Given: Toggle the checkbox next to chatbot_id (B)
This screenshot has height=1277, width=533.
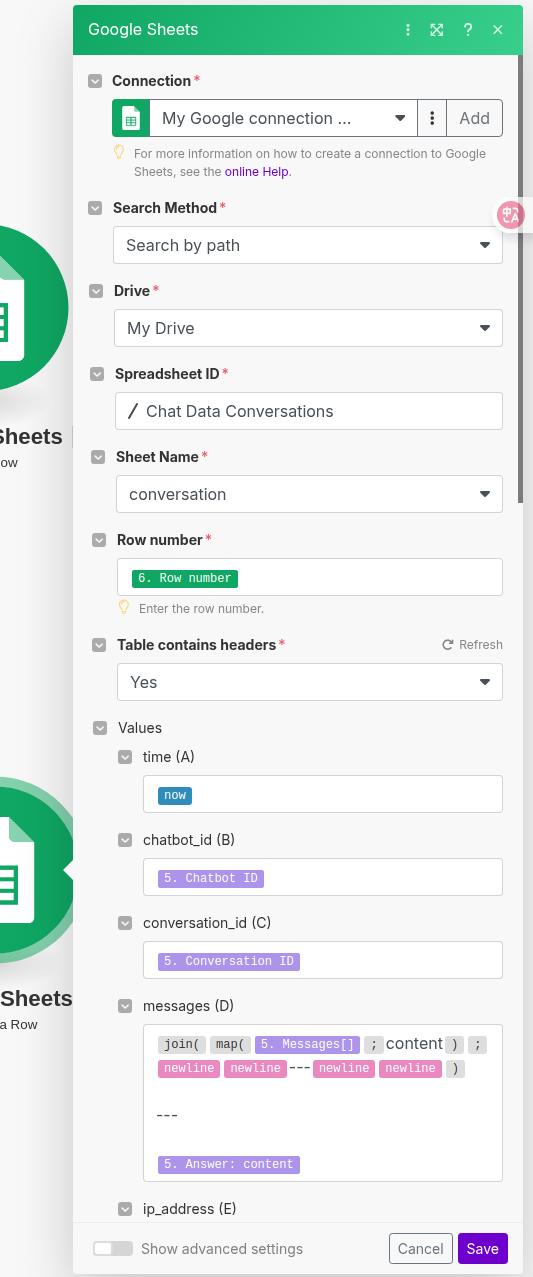Looking at the screenshot, I should [x=125, y=840].
